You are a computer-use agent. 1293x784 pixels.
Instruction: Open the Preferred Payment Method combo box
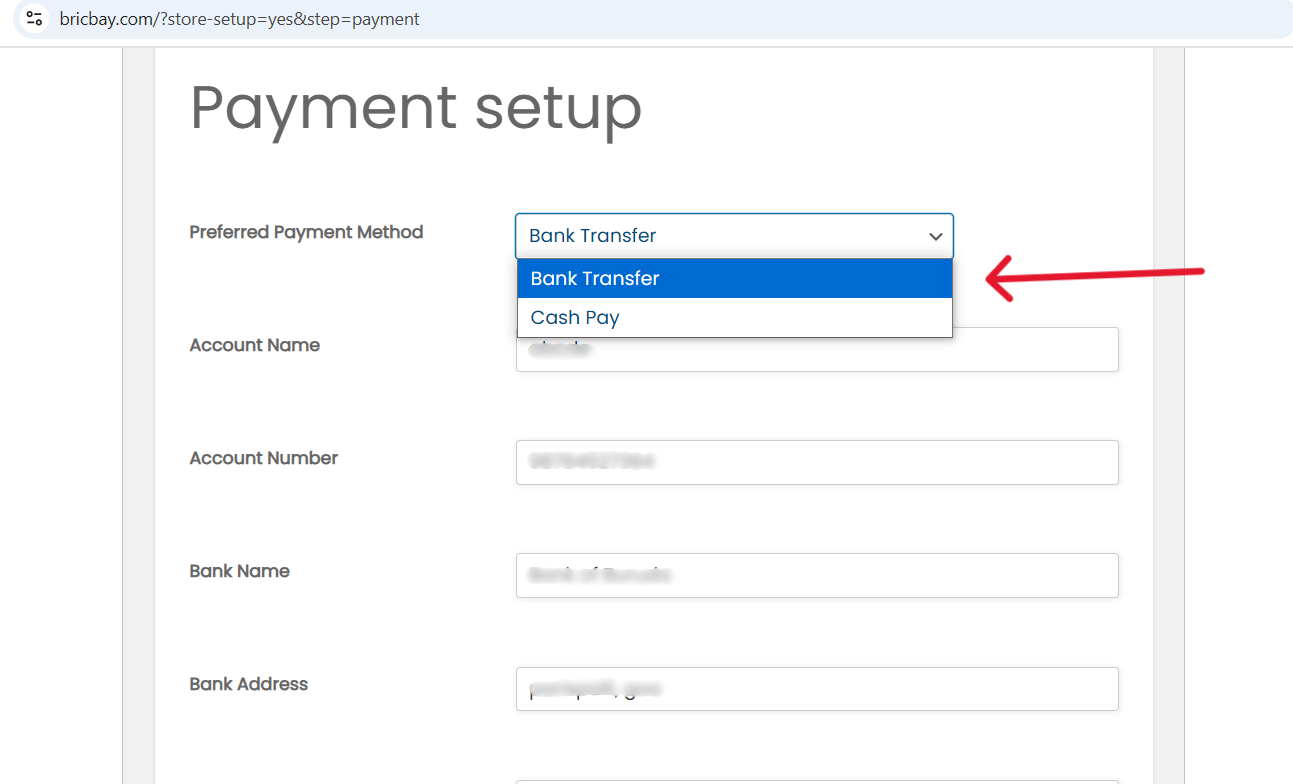click(x=720, y=236)
